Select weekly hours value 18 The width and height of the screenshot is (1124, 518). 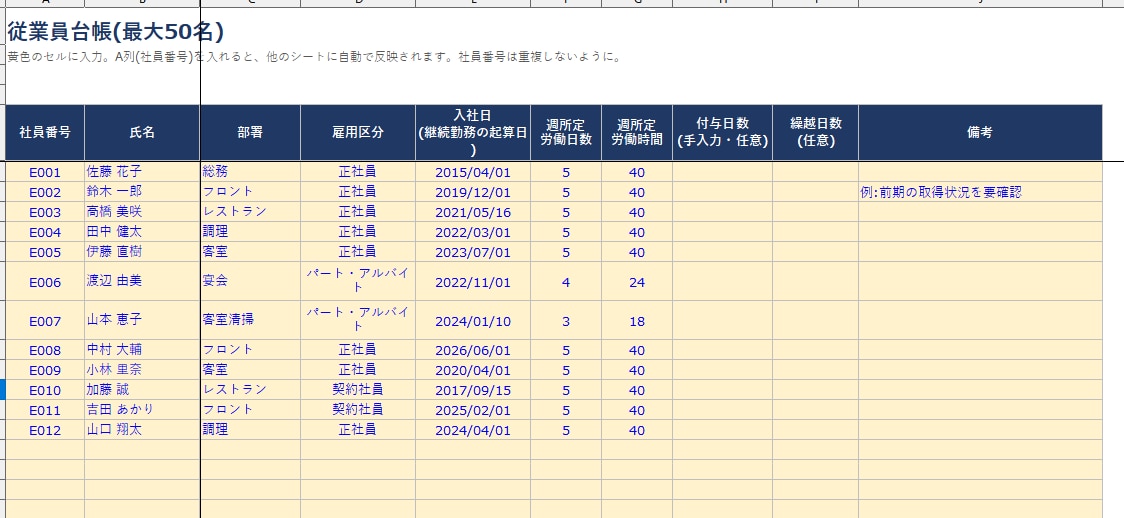(x=637, y=321)
